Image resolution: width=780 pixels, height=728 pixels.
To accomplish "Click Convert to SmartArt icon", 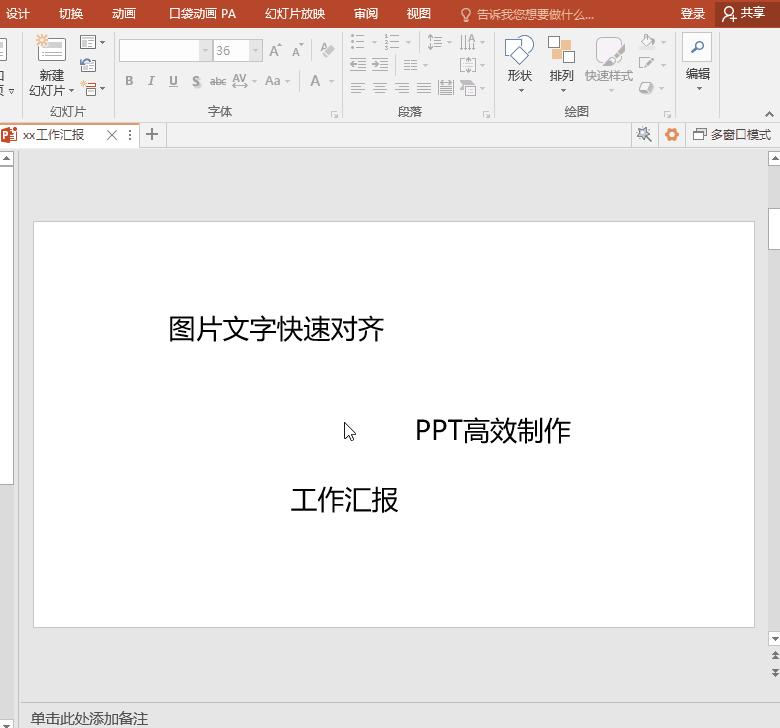I will point(468,88).
